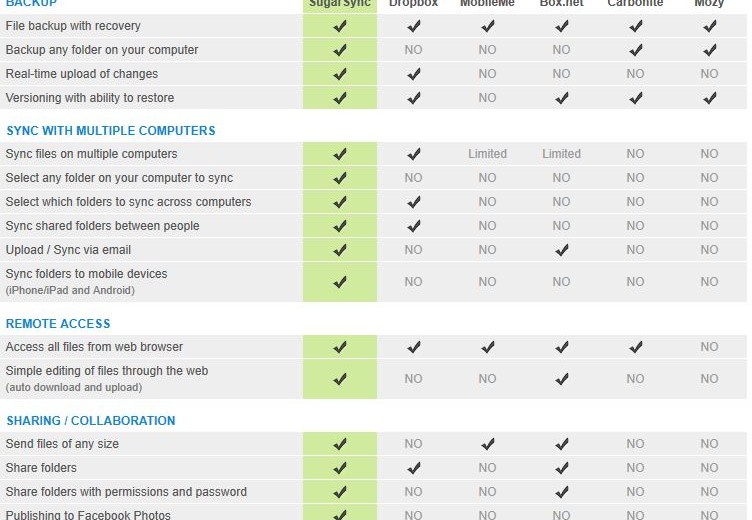The width and height of the screenshot is (752, 520).
Task: Click Carbonite checkmark for Backup any folder row
Action: pos(636,50)
